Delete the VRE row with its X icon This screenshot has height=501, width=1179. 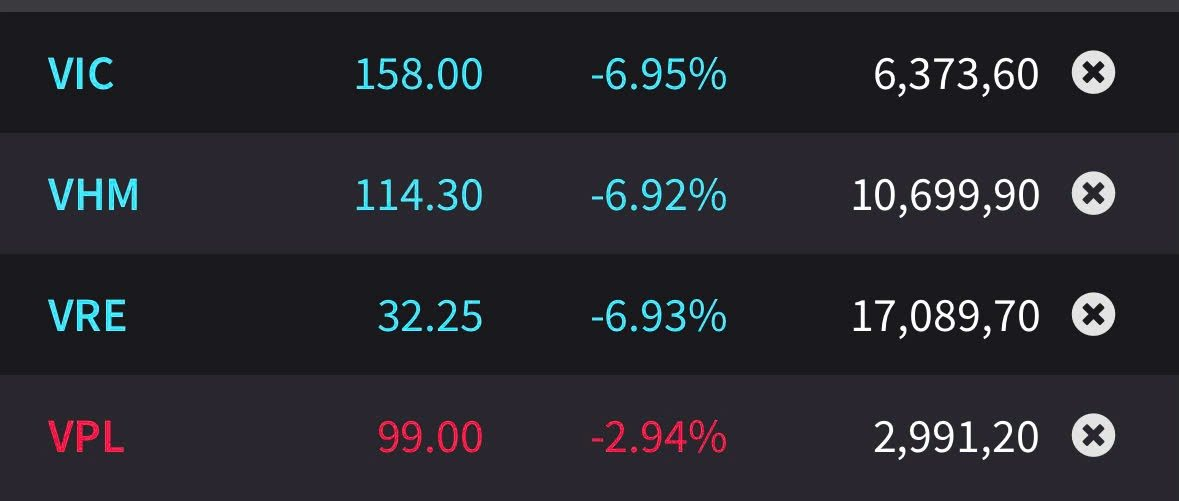tap(1093, 315)
